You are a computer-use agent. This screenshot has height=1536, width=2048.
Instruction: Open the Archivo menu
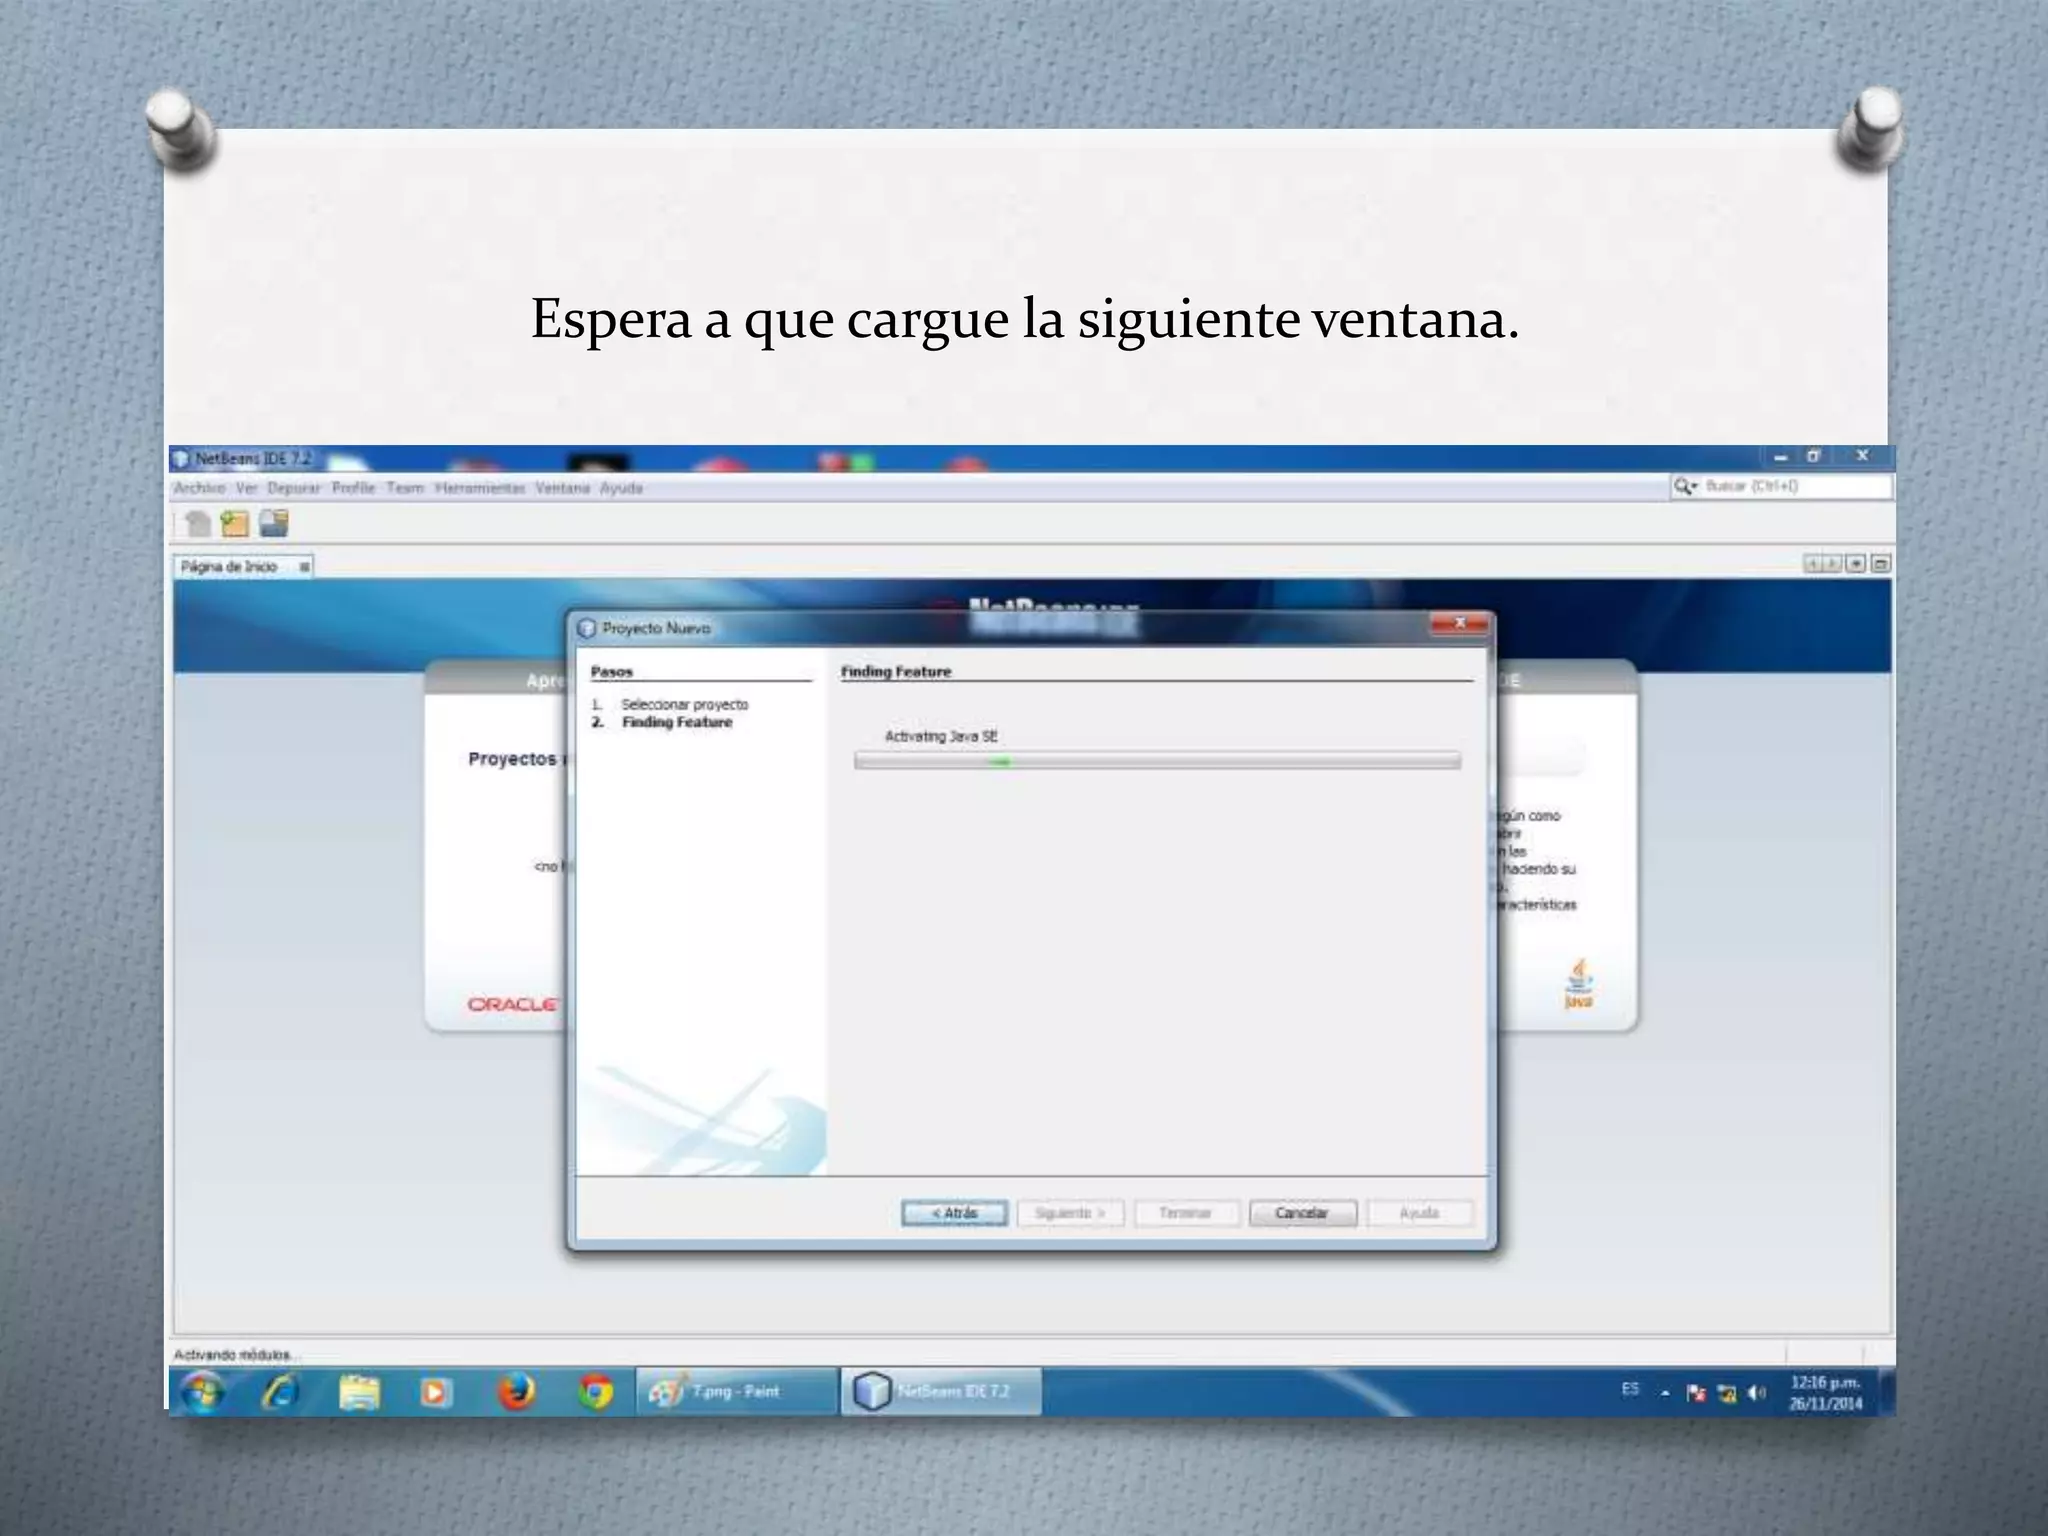tap(199, 488)
